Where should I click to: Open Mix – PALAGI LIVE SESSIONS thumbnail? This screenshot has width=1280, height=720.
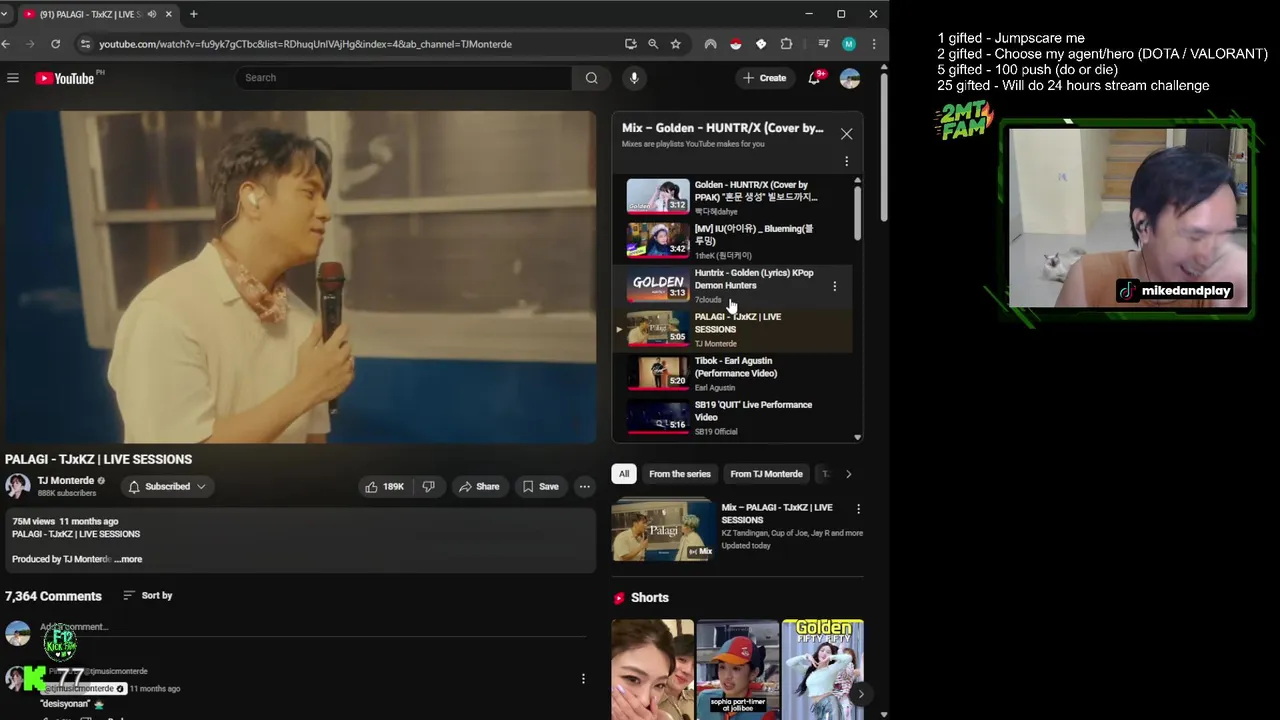(x=664, y=530)
